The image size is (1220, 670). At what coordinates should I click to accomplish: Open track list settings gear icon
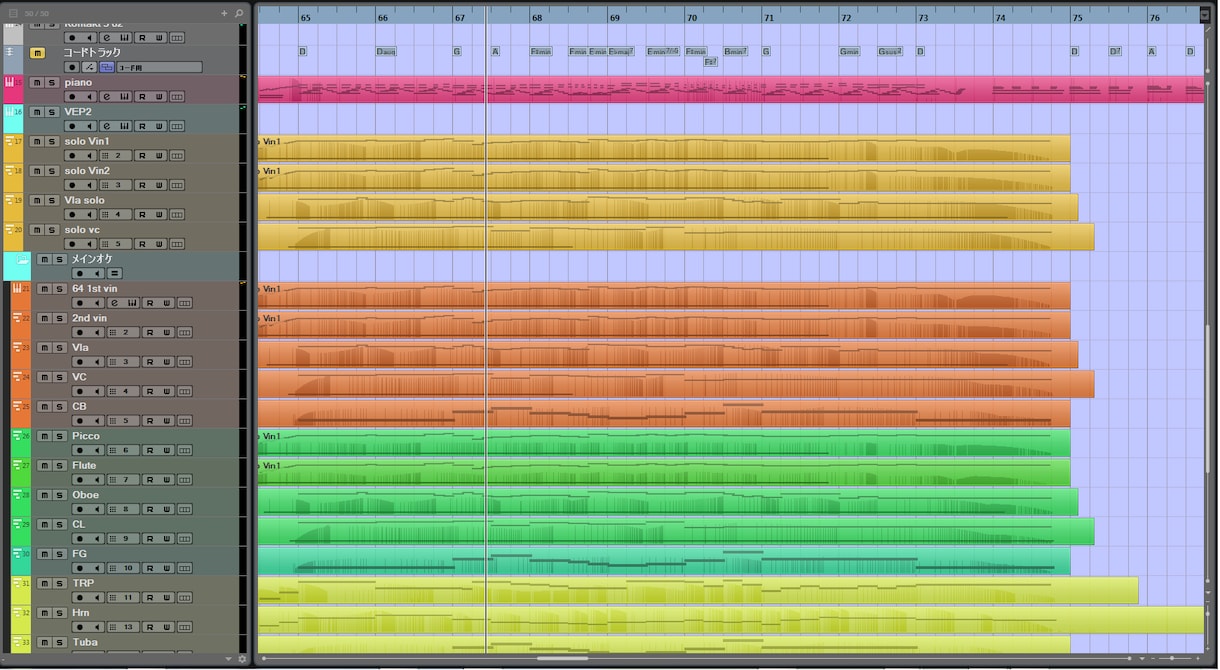click(x=242, y=659)
